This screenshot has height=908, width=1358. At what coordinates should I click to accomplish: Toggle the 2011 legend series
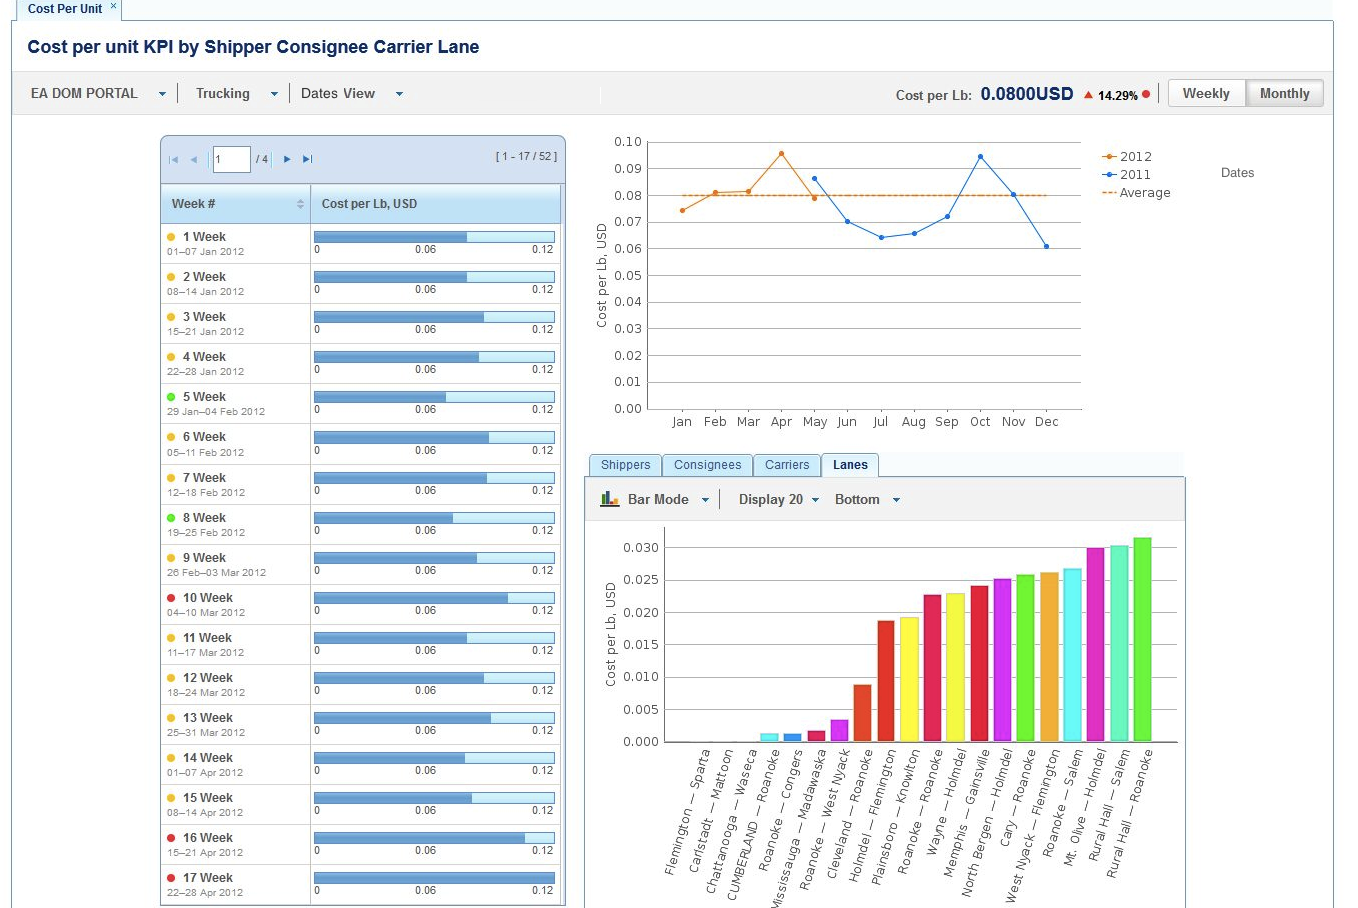[1127, 175]
